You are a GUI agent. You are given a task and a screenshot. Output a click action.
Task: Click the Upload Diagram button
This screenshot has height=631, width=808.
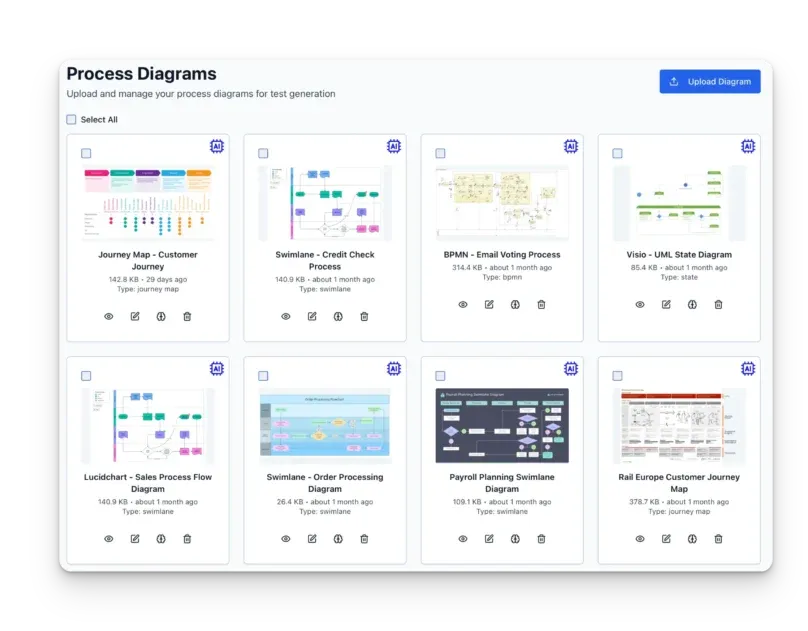click(710, 81)
